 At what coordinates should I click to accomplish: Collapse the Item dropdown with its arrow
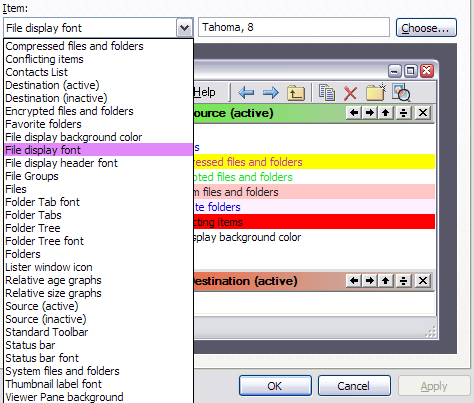coord(184,28)
